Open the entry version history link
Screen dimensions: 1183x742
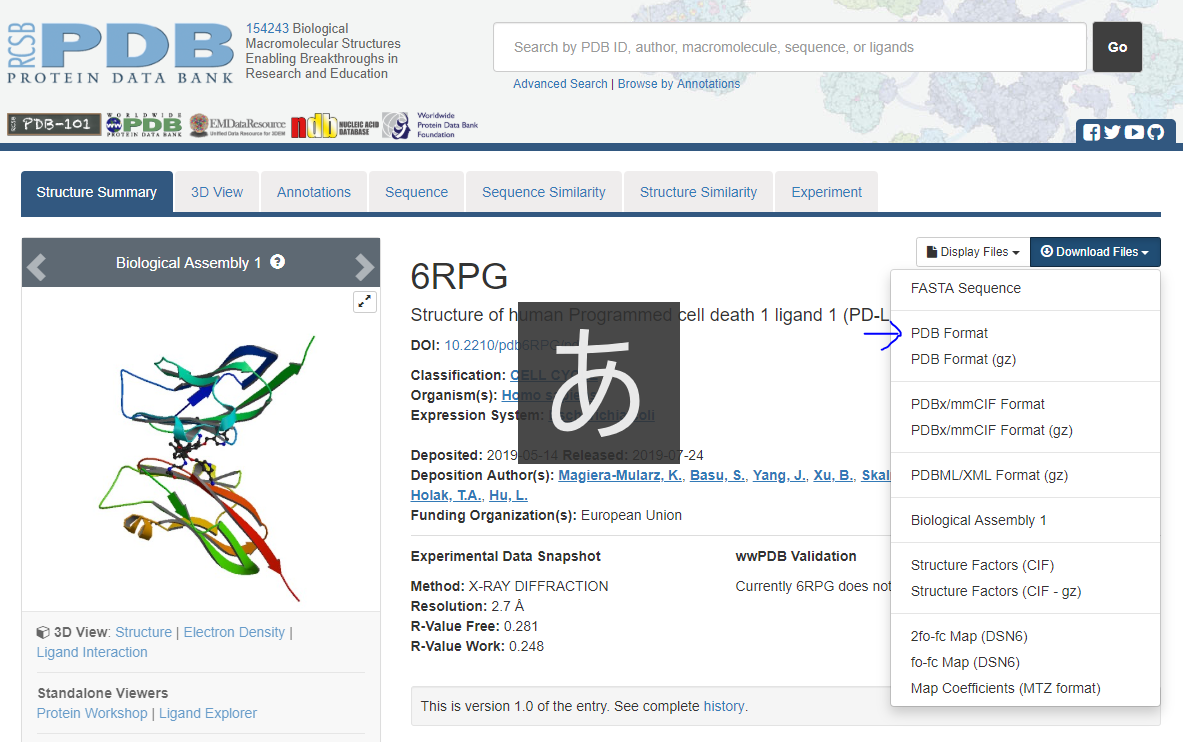724,707
